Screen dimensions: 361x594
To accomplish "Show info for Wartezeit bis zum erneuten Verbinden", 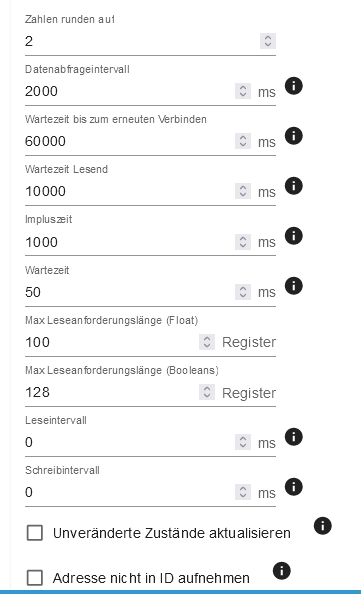I will 294,136.
